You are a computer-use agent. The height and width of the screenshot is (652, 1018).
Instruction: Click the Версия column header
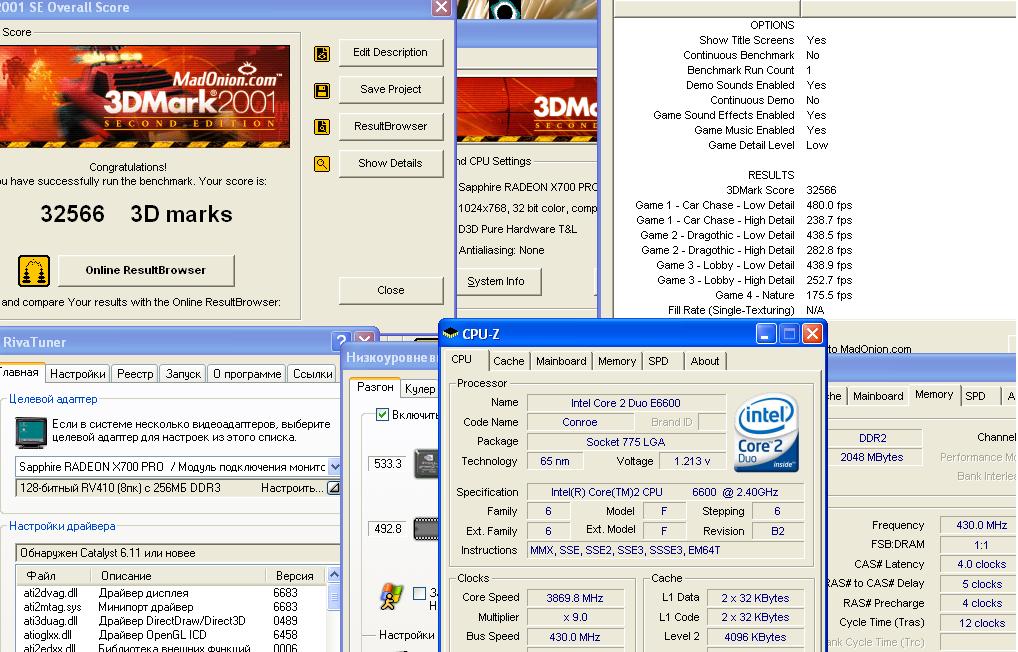pyautogui.click(x=295, y=575)
